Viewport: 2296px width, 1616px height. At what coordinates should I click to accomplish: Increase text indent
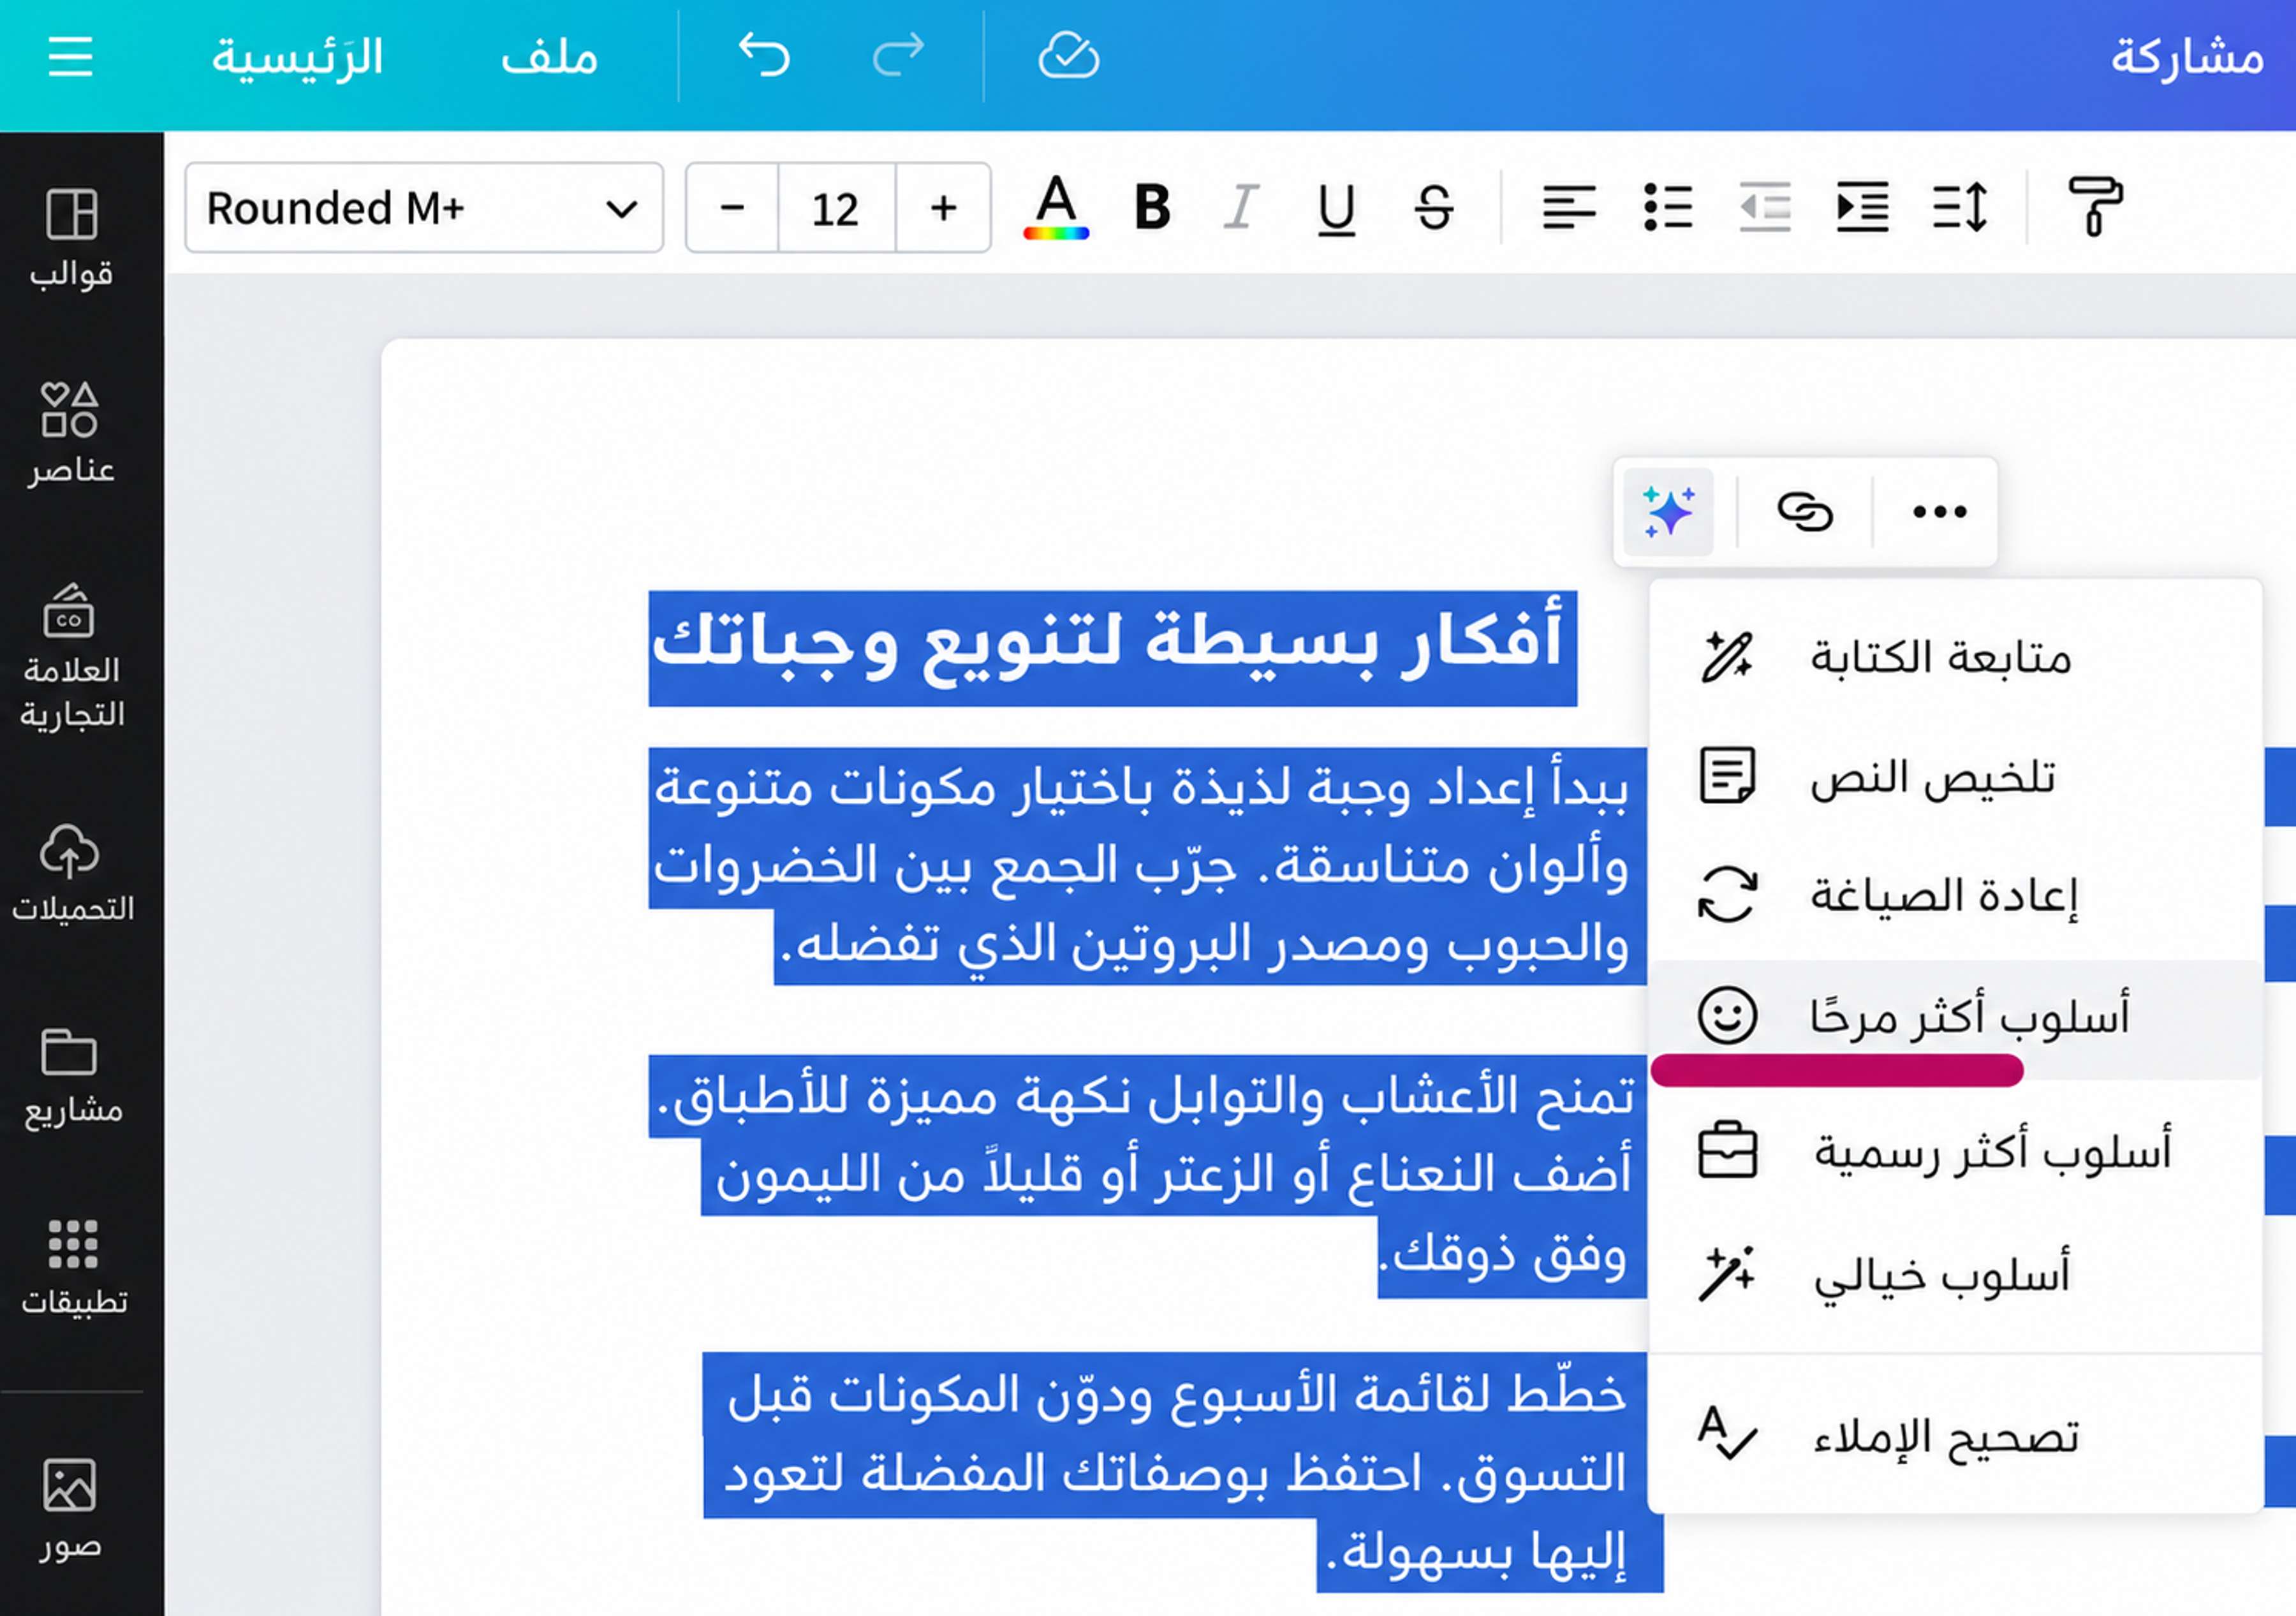click(x=1862, y=208)
